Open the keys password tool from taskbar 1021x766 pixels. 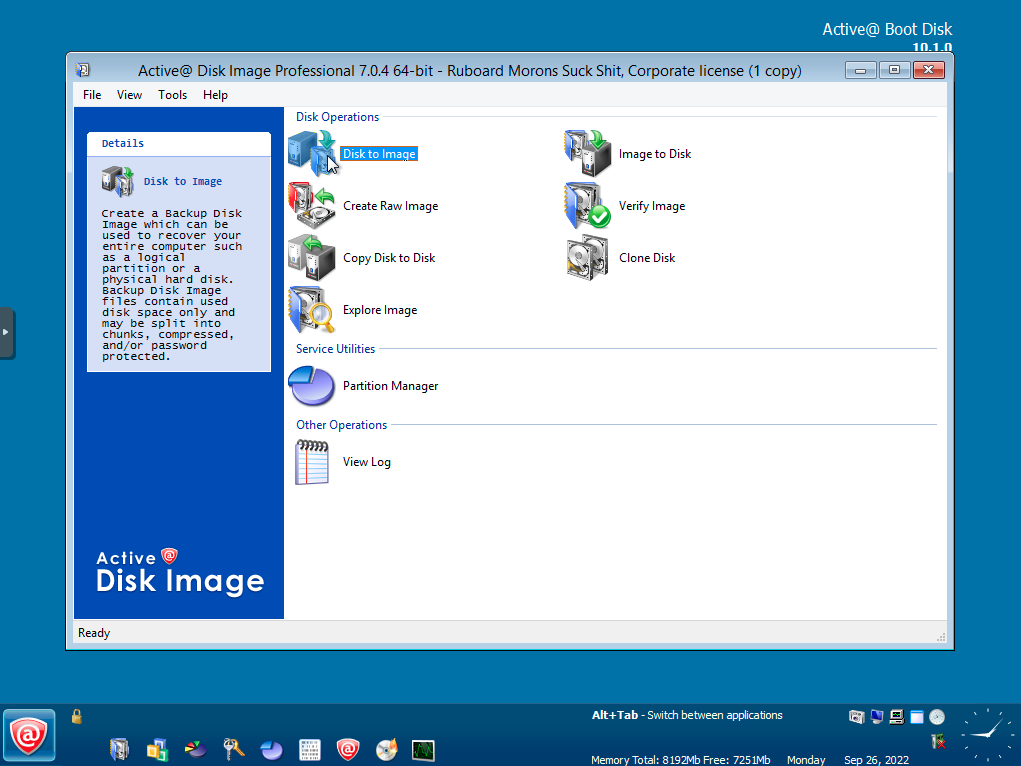232,748
